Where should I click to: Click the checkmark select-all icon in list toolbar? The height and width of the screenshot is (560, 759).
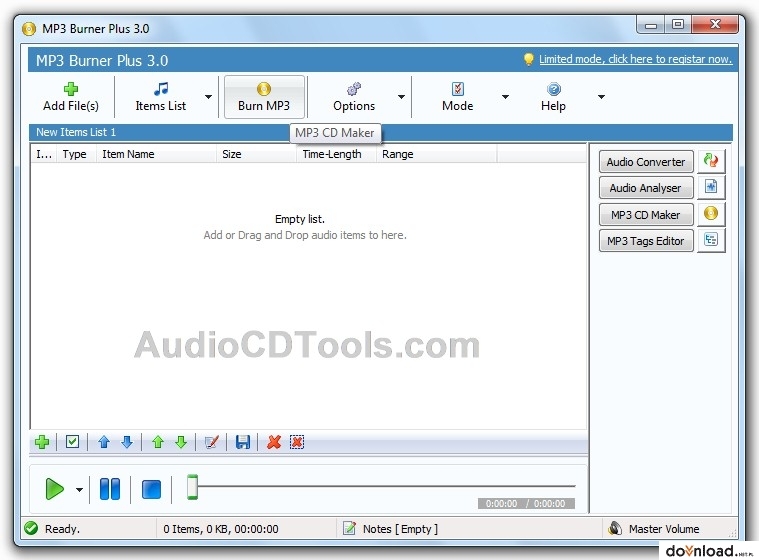point(72,441)
